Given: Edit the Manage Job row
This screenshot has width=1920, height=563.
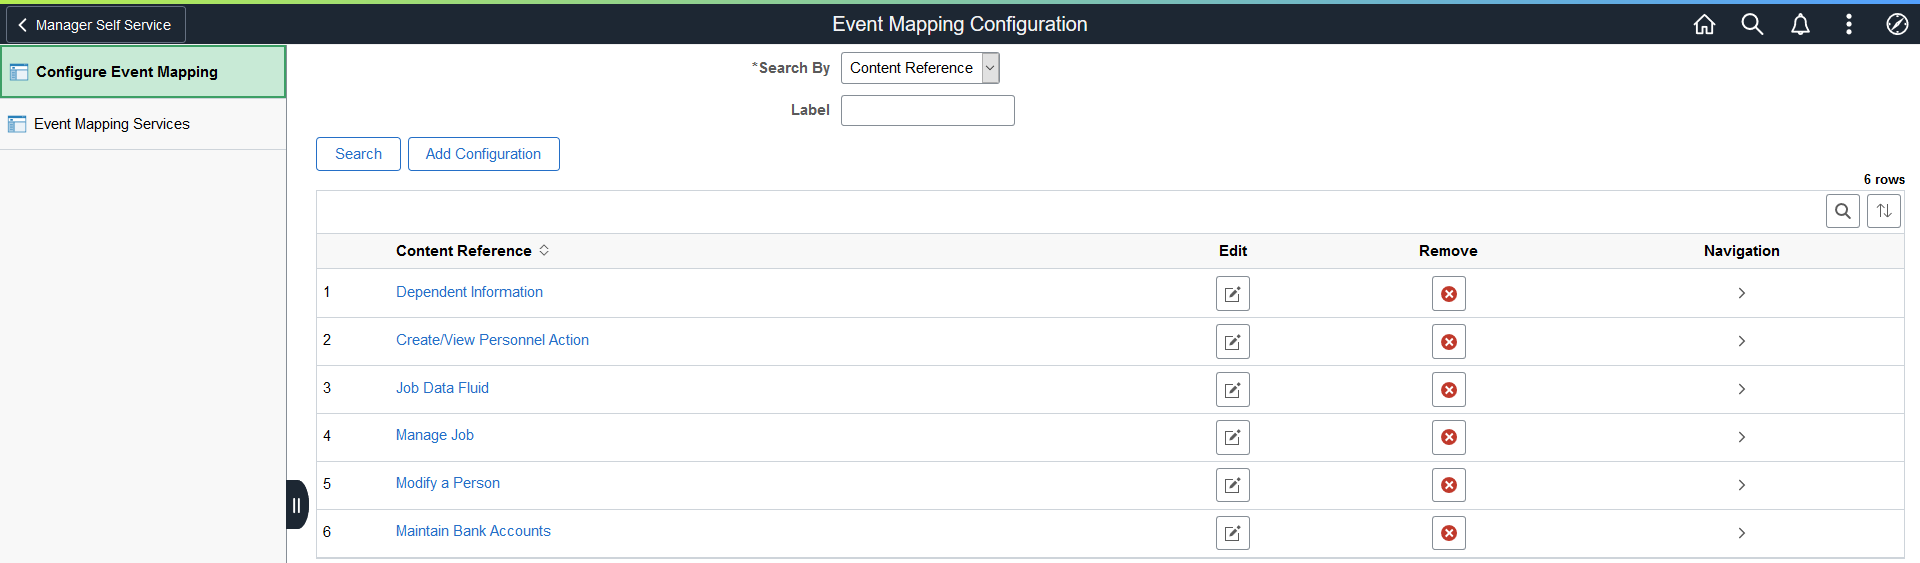Looking at the screenshot, I should 1233,437.
